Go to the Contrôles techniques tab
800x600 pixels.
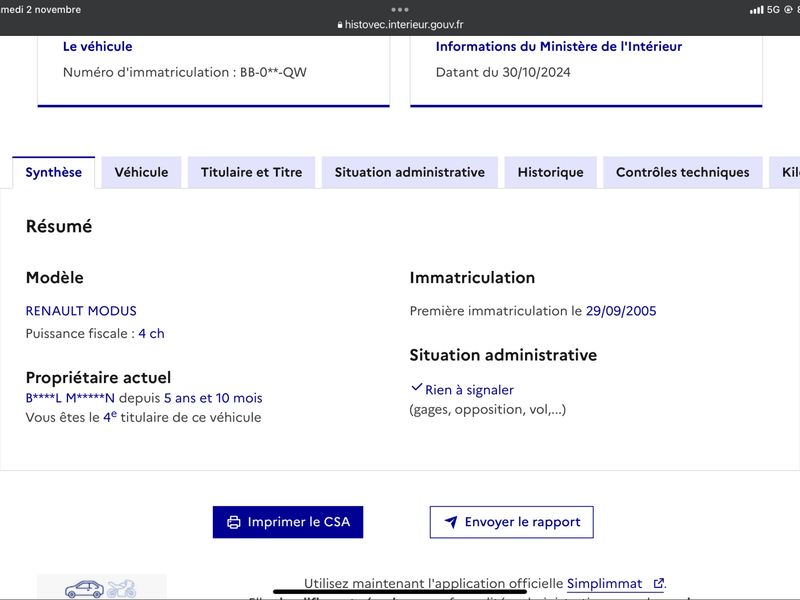click(x=683, y=172)
